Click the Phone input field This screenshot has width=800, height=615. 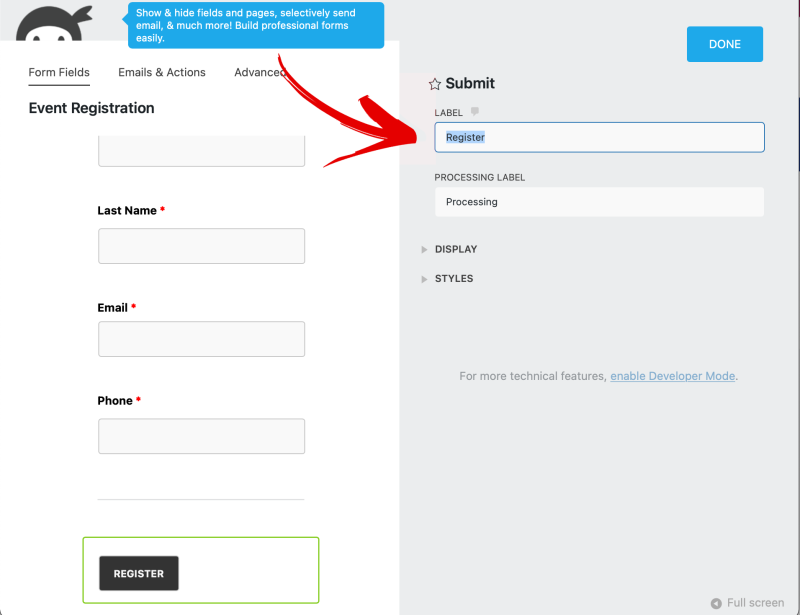200,436
